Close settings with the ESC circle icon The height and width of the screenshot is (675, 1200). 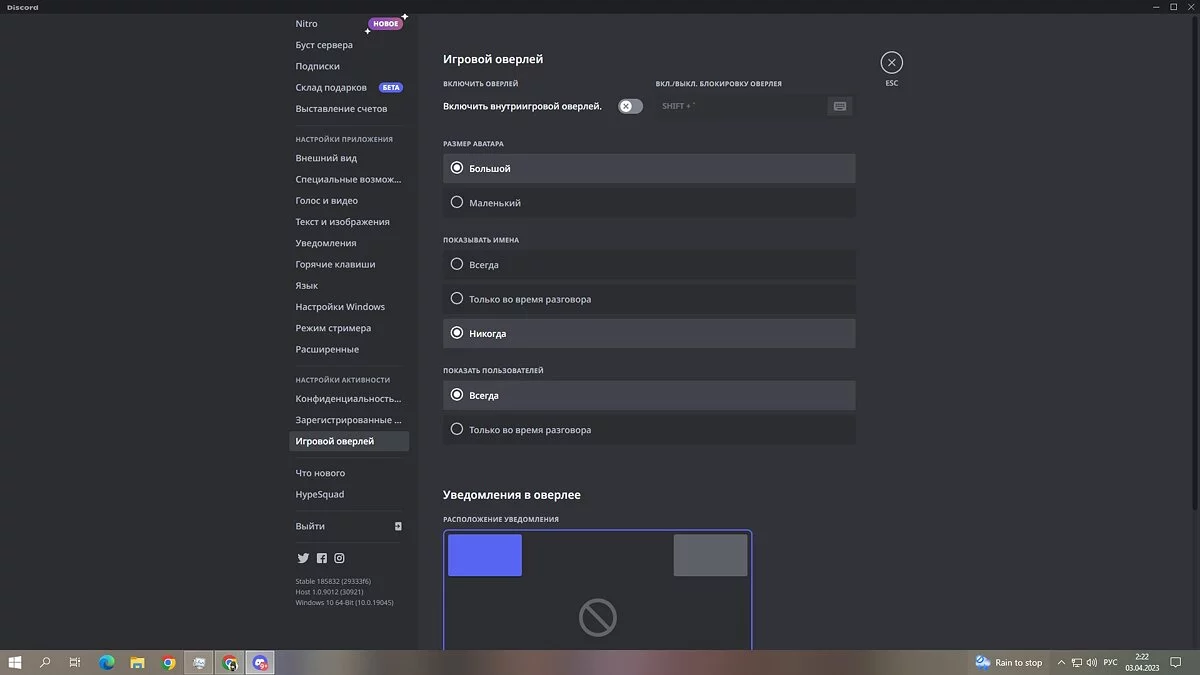tap(891, 63)
